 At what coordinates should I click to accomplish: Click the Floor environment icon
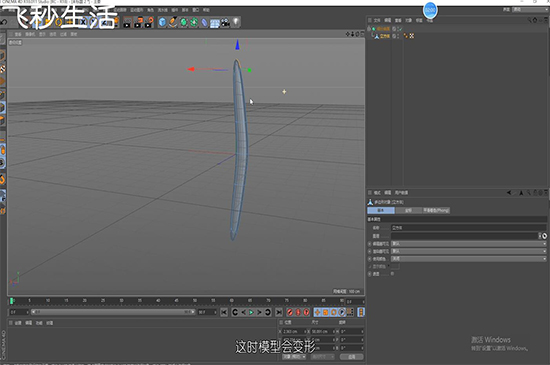pos(215,23)
